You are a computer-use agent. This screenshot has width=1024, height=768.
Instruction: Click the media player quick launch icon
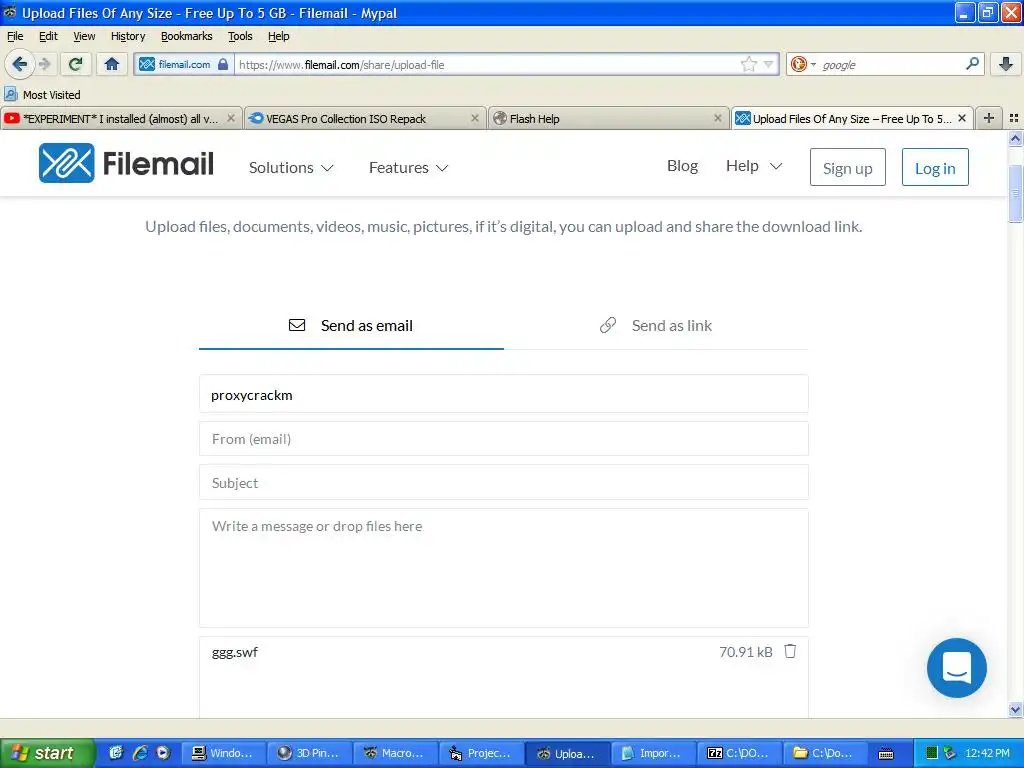163,753
